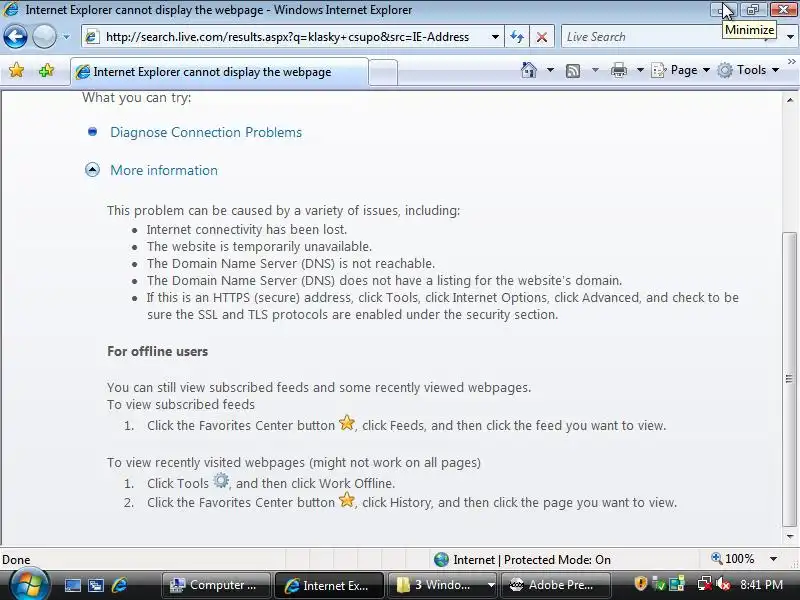Click the Print icon
This screenshot has height=600, width=800.
point(618,70)
